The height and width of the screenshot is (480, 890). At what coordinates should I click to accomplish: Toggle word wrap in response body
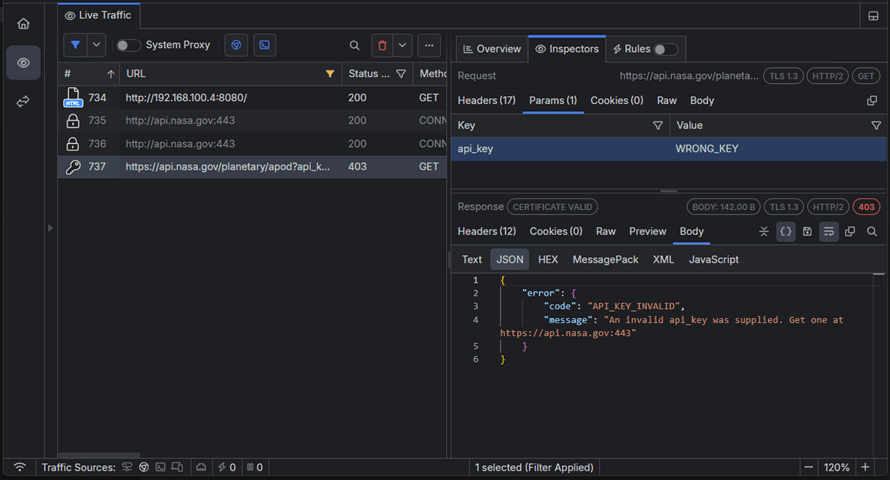(x=829, y=231)
